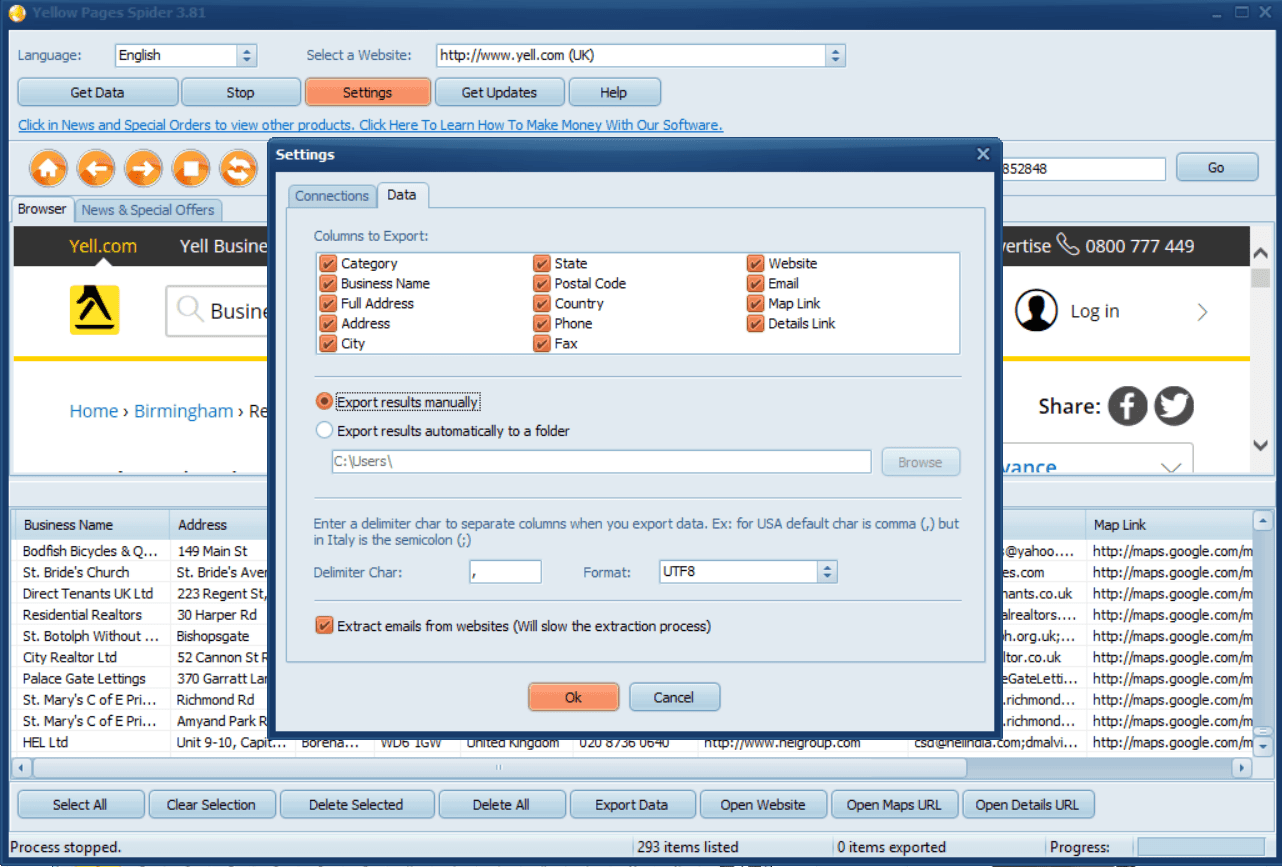Share on Twitter icon
The height and width of the screenshot is (867, 1282).
(1174, 406)
